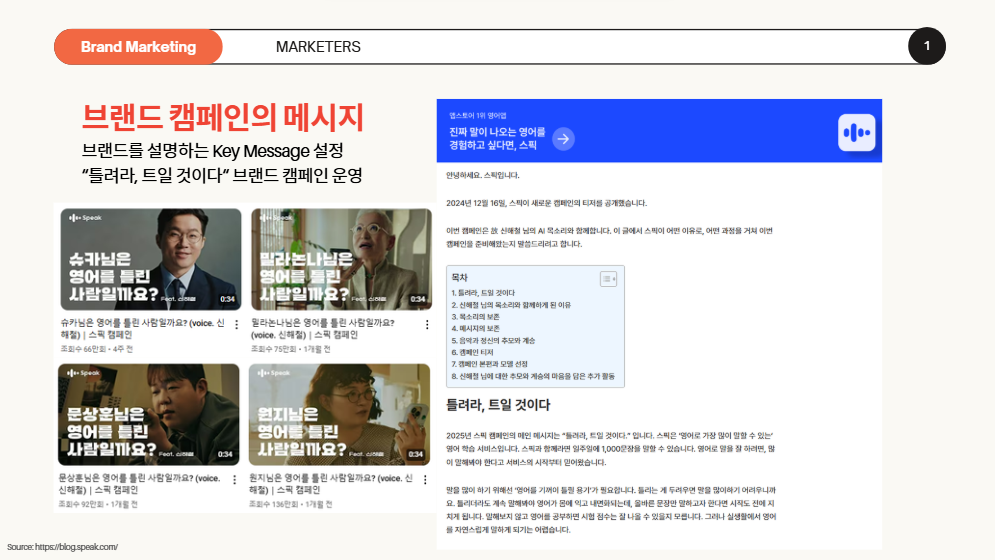Viewport: 995px width, 560px height.
Task: Play the 밀라논나님은 영어를 틀린 사람일까요 thumbnail
Action: coord(341,259)
